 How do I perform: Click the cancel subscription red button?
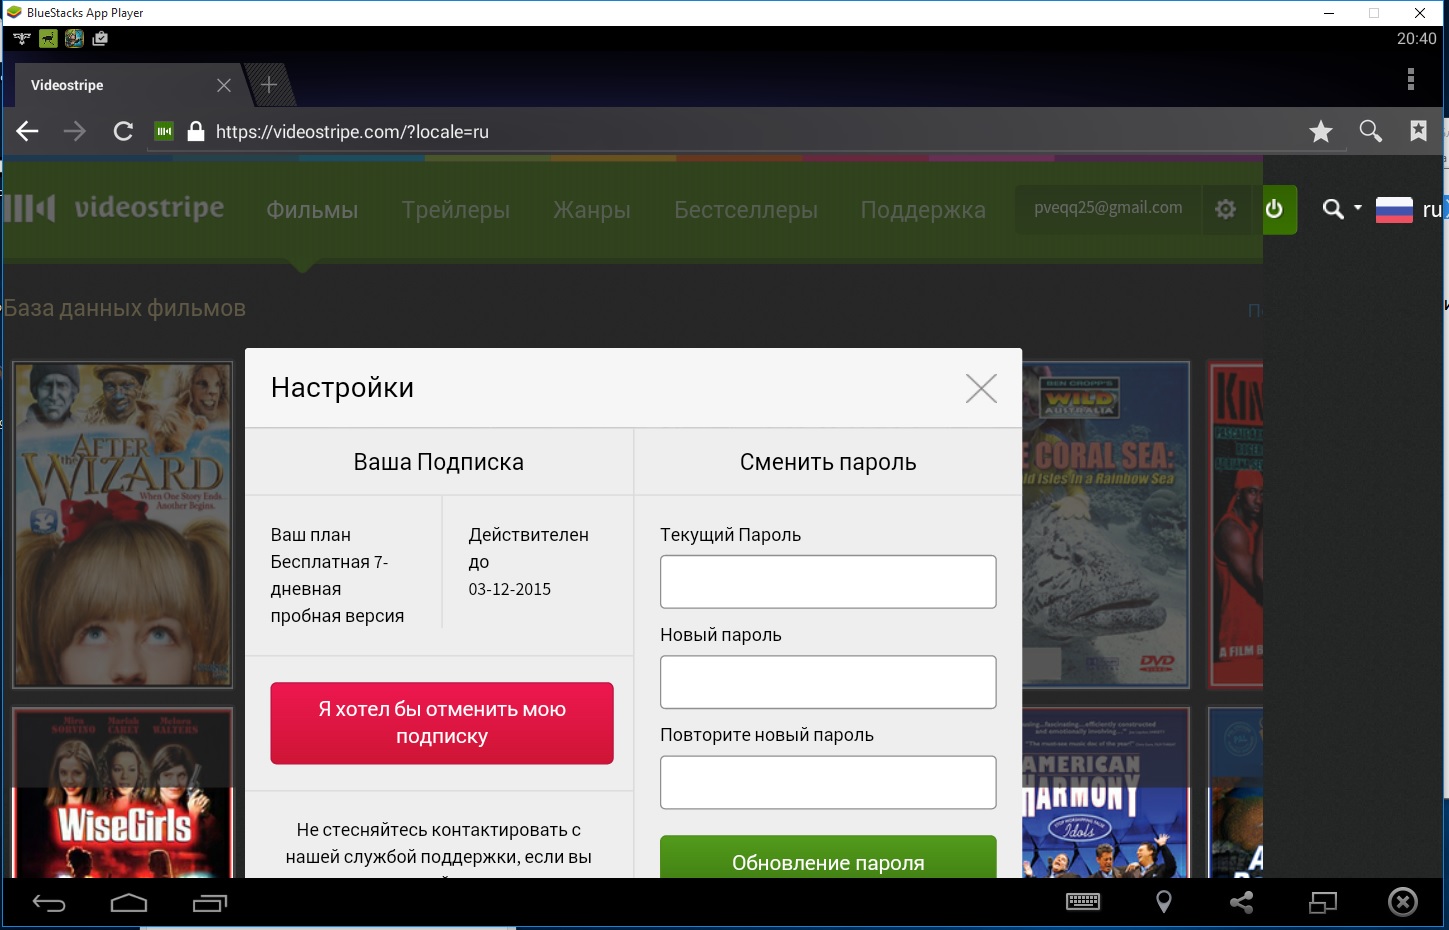(x=442, y=723)
